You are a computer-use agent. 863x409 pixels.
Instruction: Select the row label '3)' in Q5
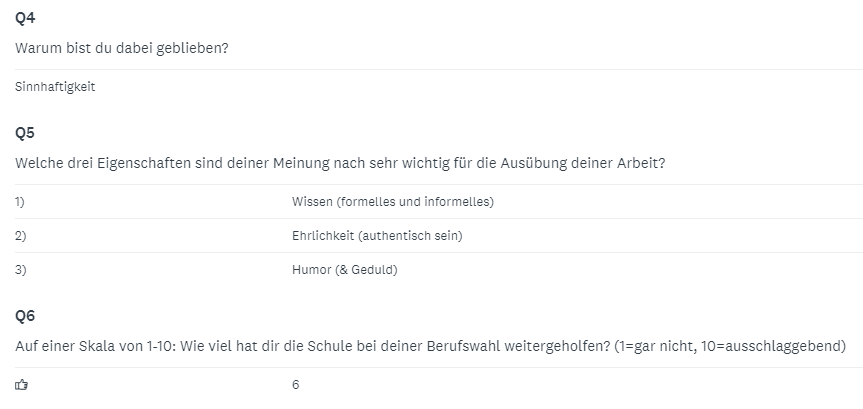[20, 270]
